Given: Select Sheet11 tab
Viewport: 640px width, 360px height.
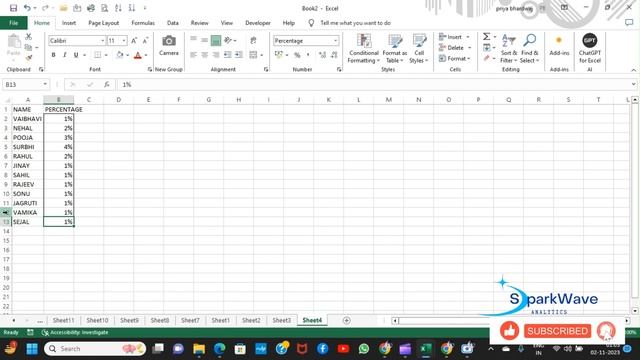Looking at the screenshot, I should 63,320.
